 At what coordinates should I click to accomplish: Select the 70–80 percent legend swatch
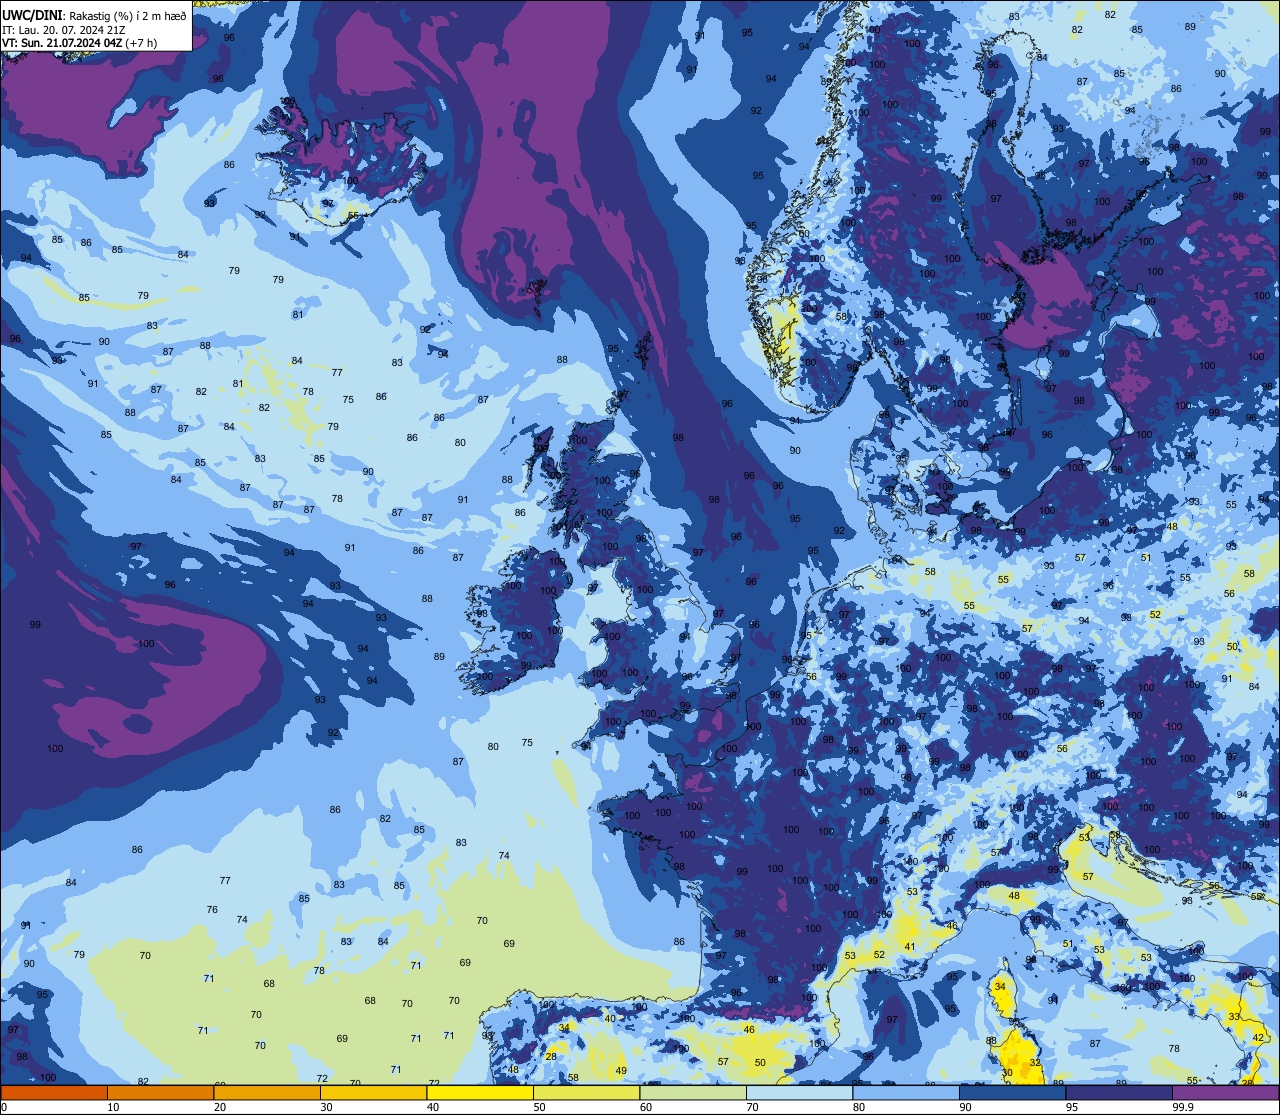[x=799, y=1093]
